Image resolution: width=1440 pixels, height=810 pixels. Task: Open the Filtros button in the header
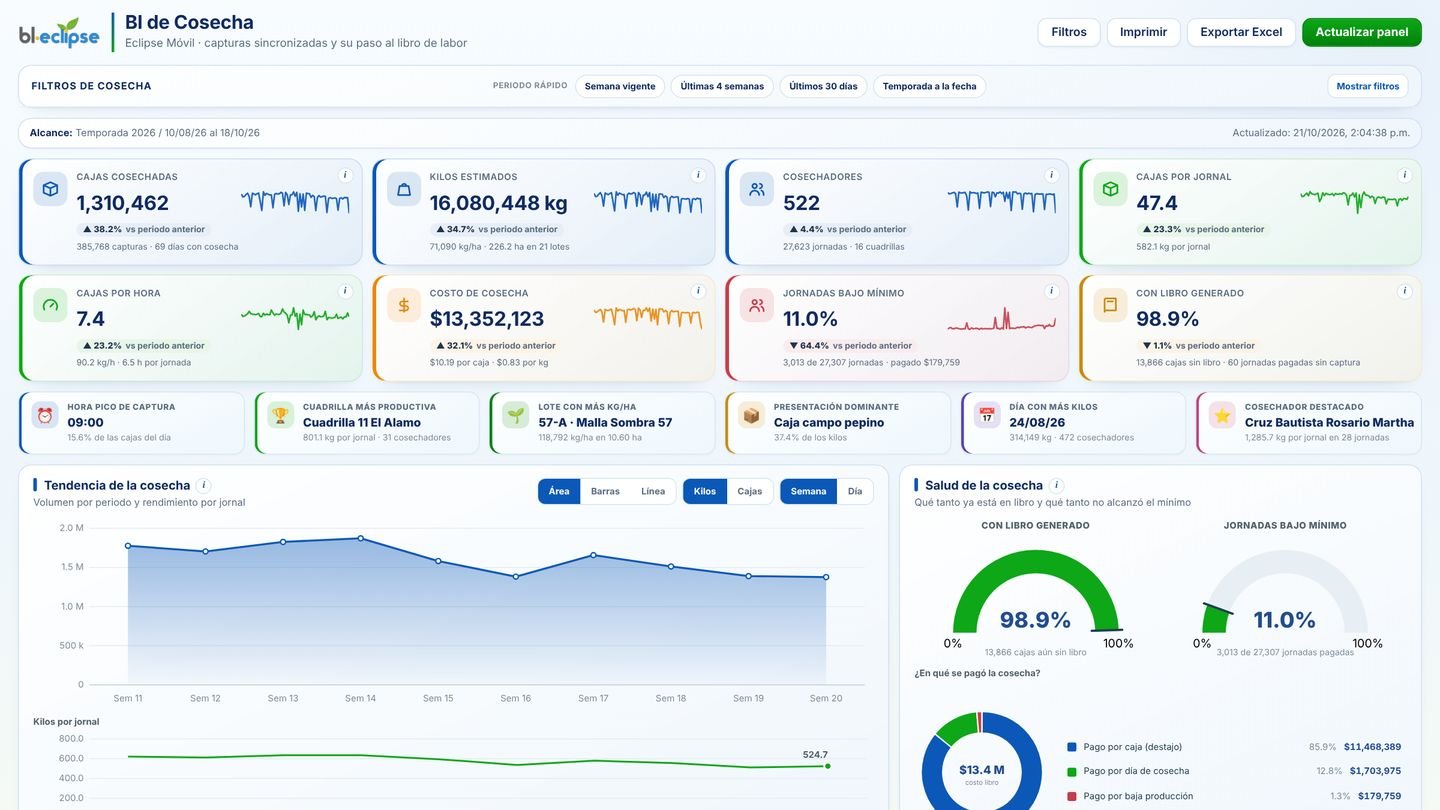(1069, 32)
